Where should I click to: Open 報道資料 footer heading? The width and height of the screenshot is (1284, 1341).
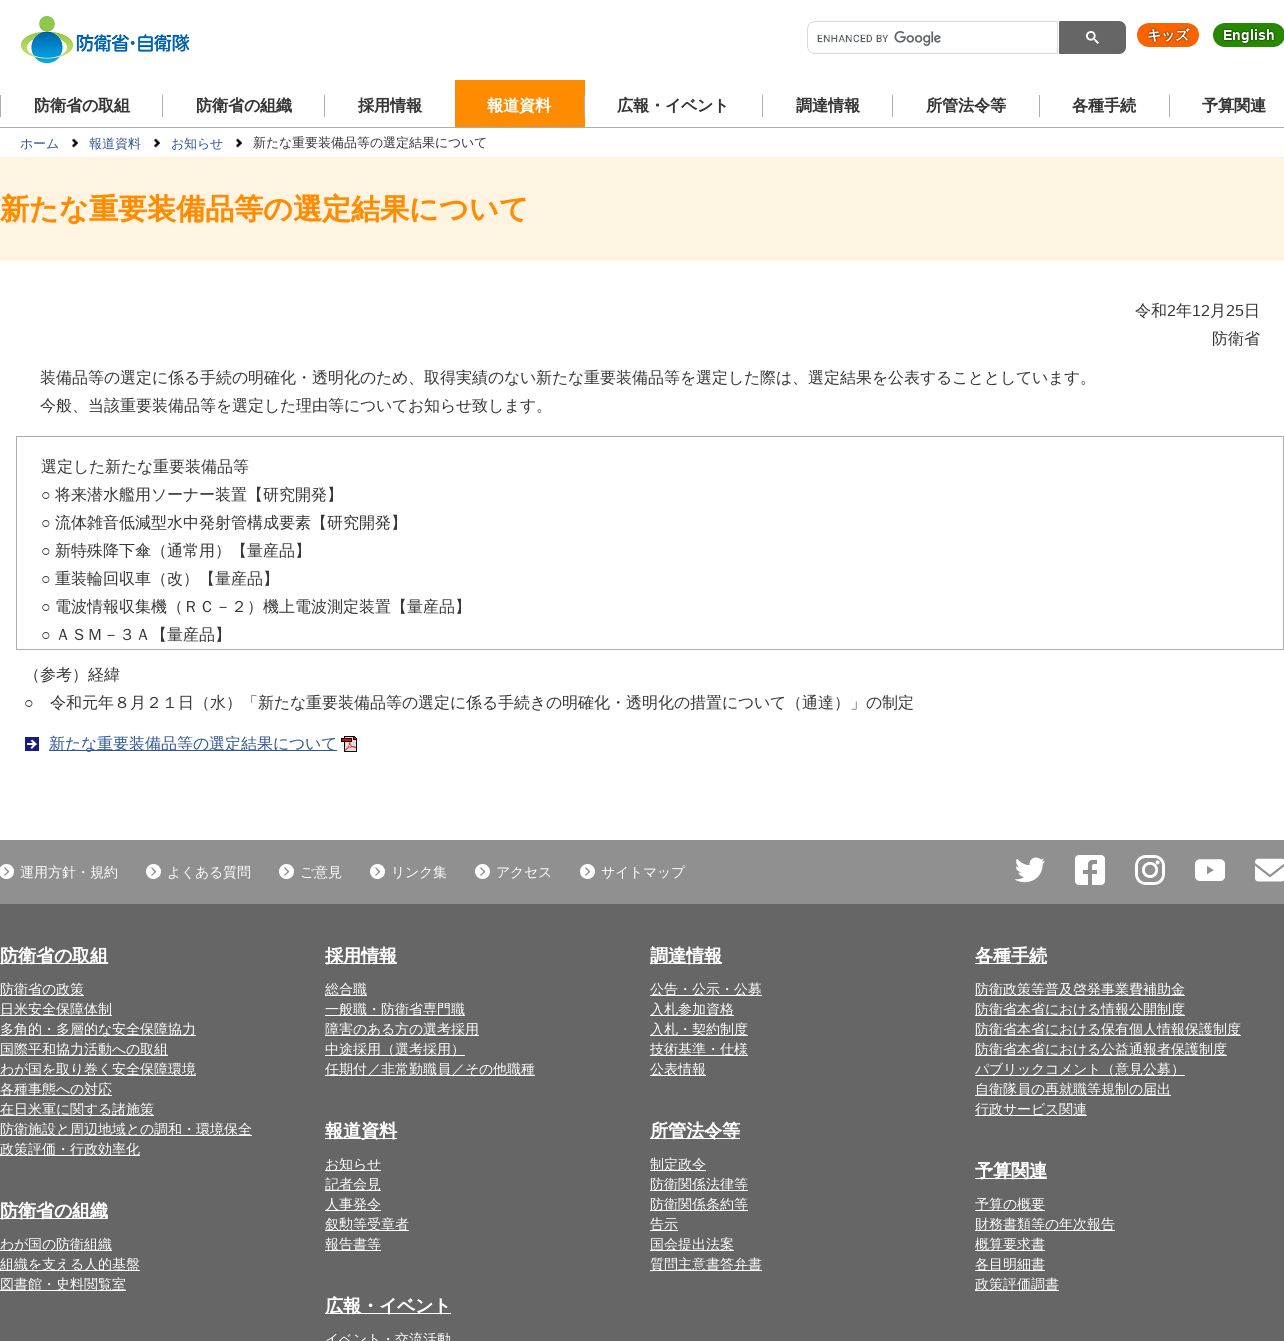coord(361,1131)
